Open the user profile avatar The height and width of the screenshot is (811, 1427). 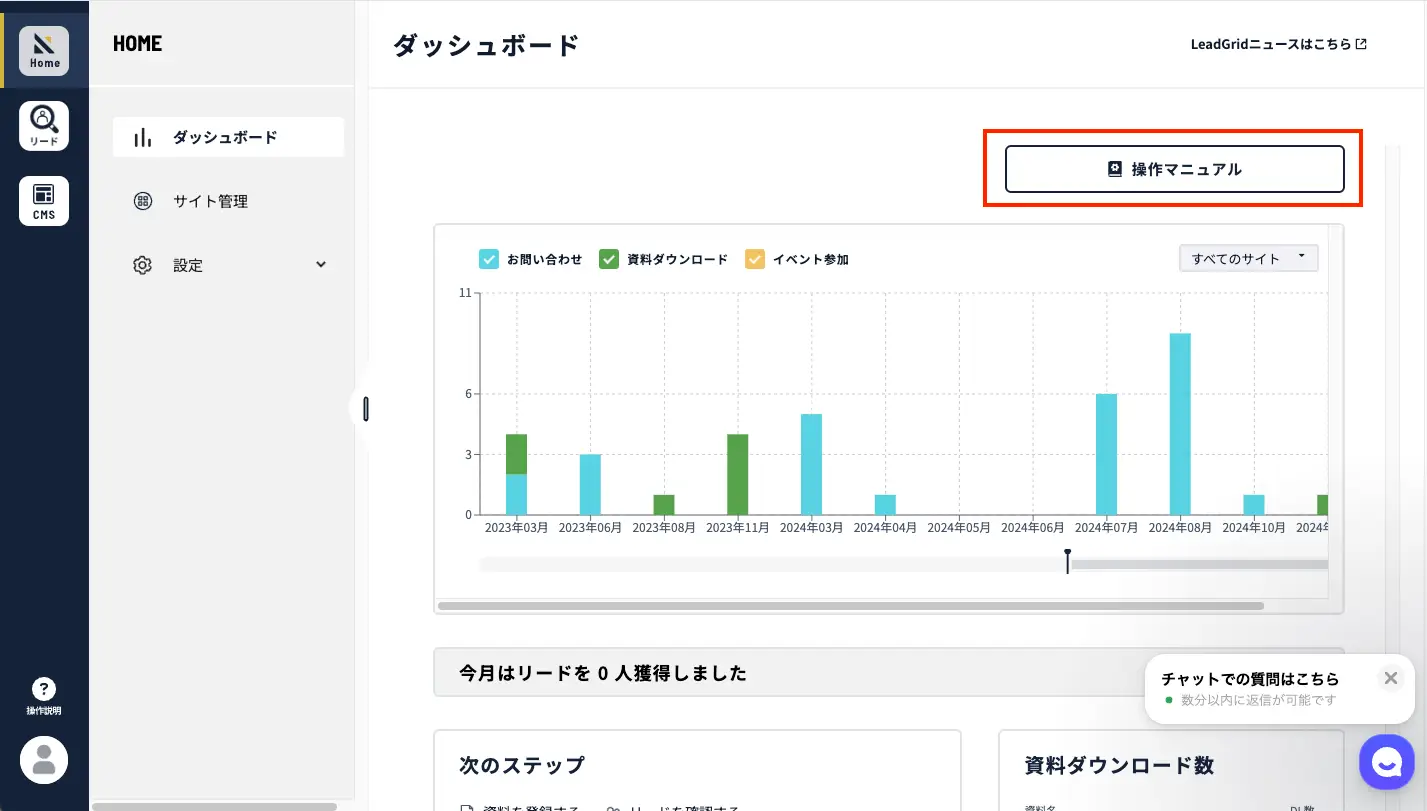pos(44,760)
